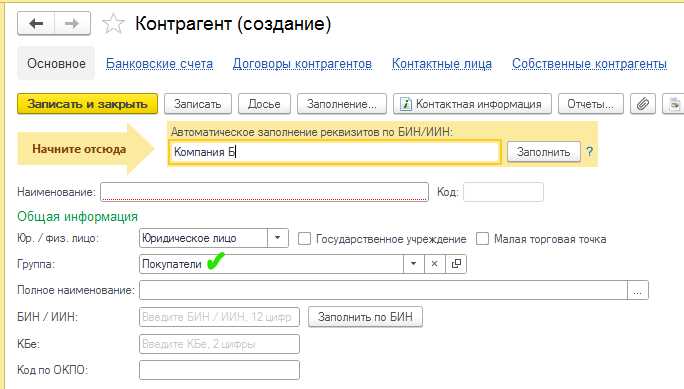Go back with the left arrow button
Image resolution: width=684 pixels, height=389 pixels.
[36, 24]
